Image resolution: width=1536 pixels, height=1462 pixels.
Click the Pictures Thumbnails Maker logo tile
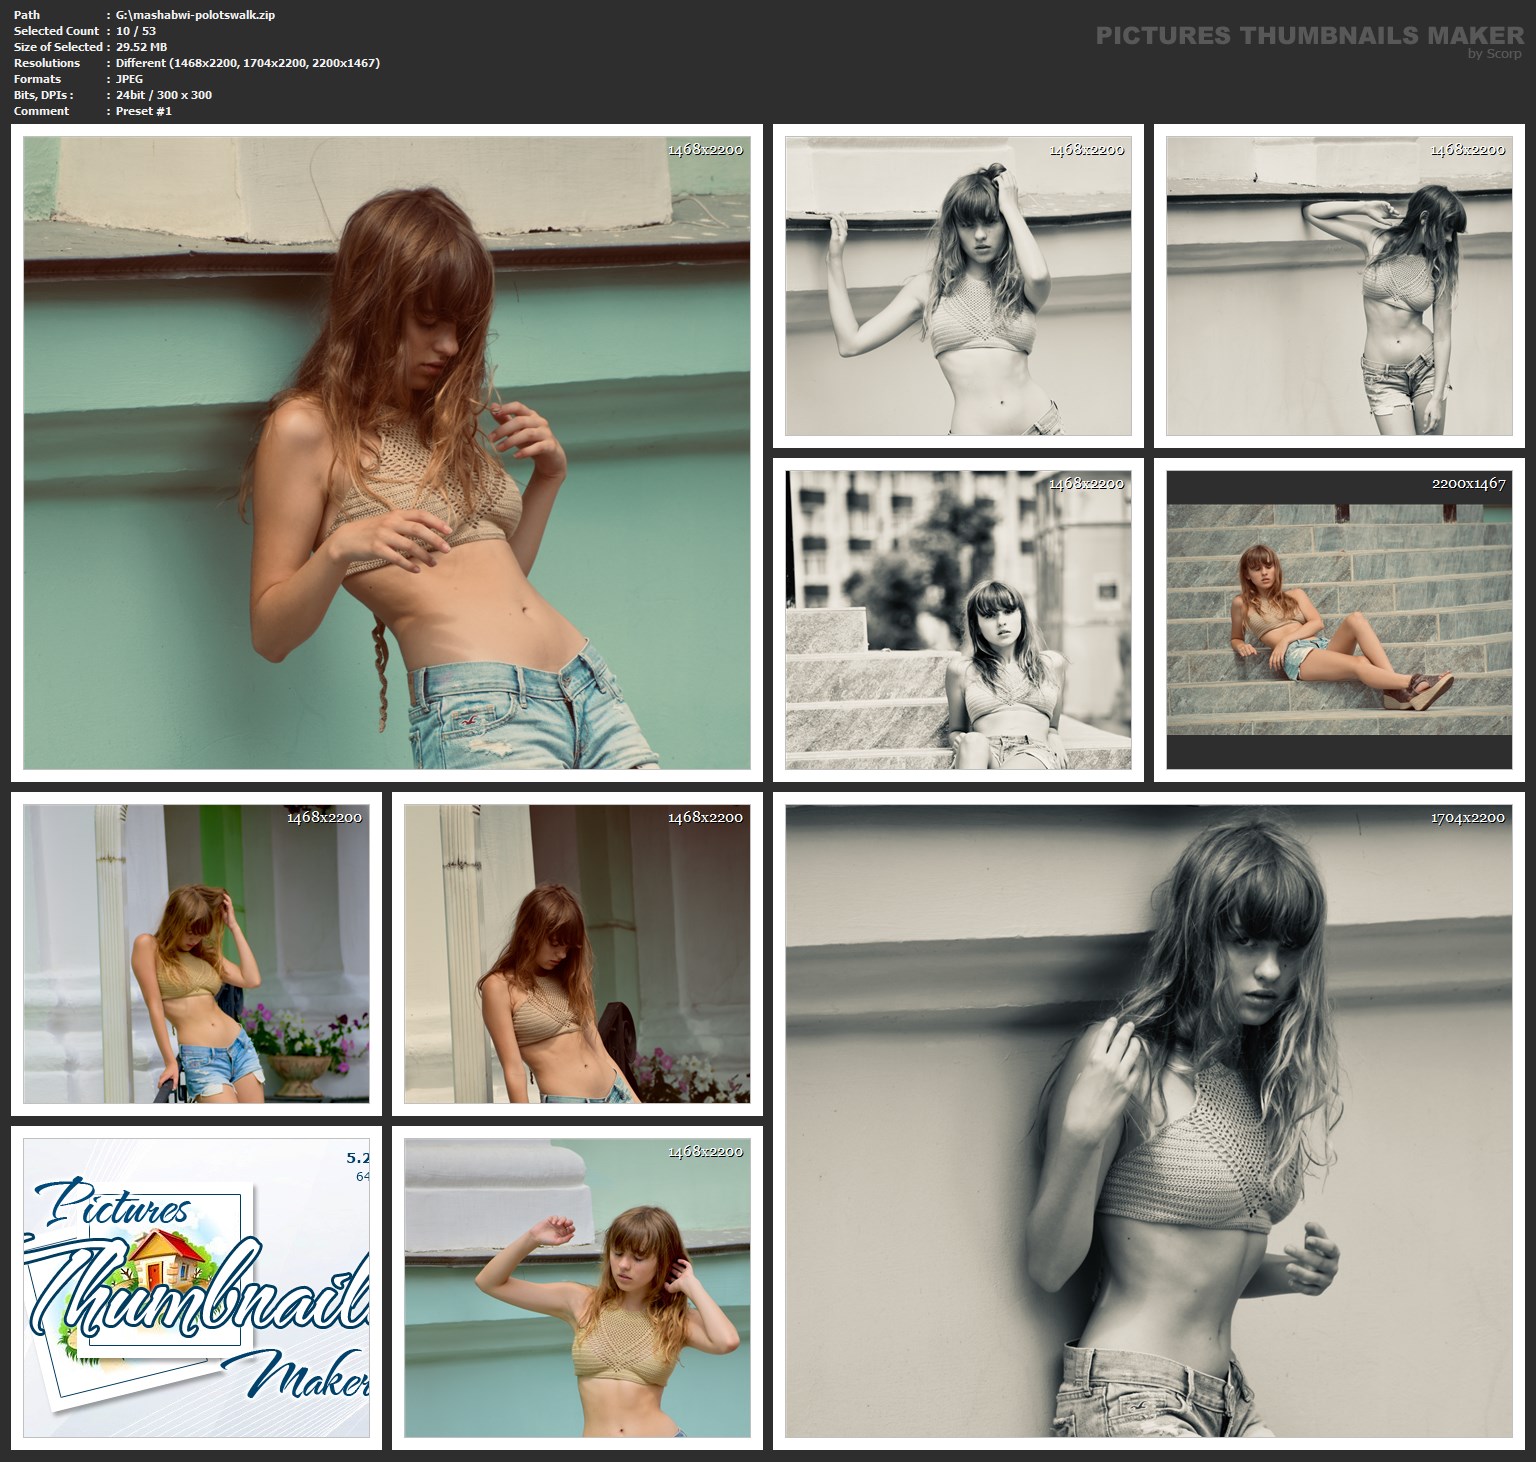[196, 1288]
